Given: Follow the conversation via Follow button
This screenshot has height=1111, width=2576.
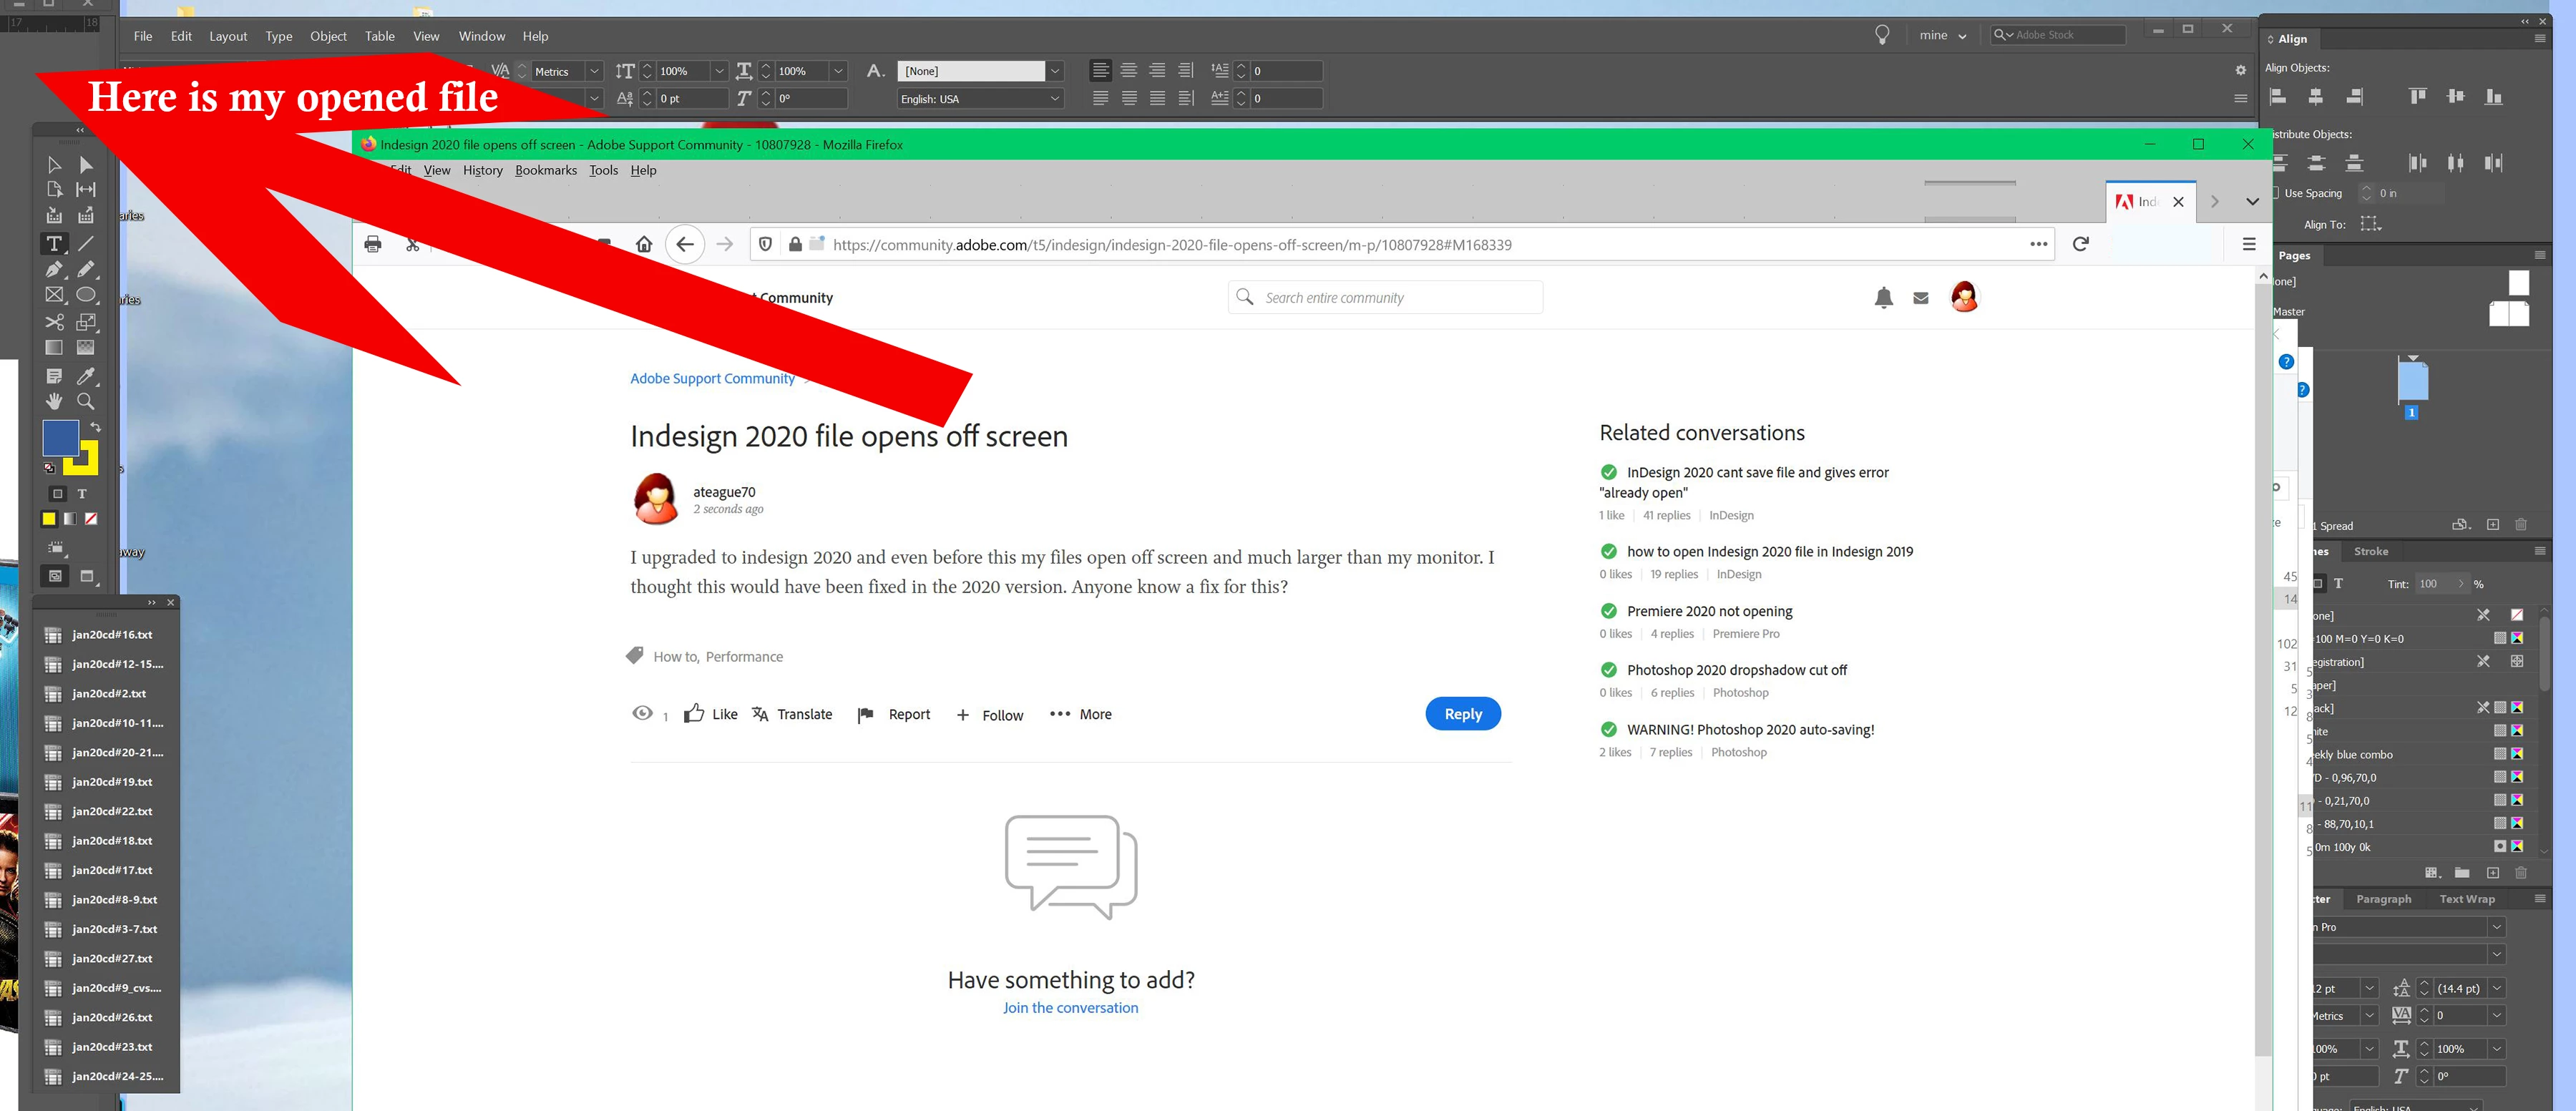Looking at the screenshot, I should tap(990, 715).
